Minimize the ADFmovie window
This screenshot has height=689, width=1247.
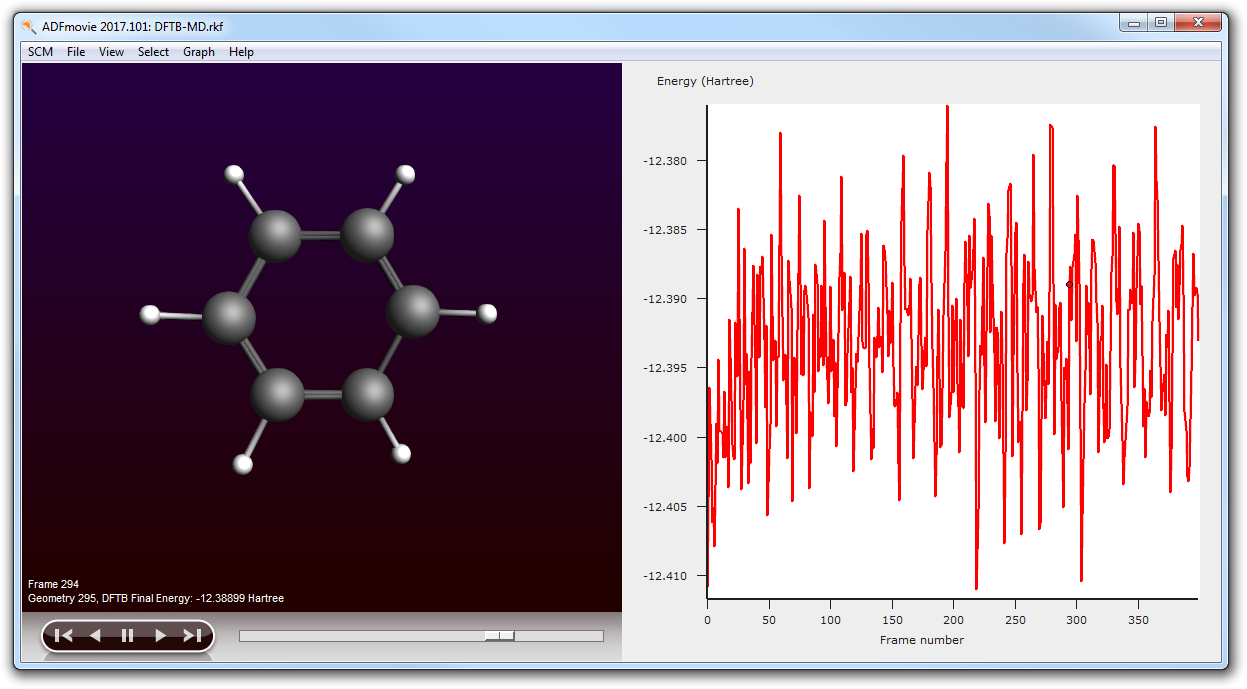pos(1134,22)
